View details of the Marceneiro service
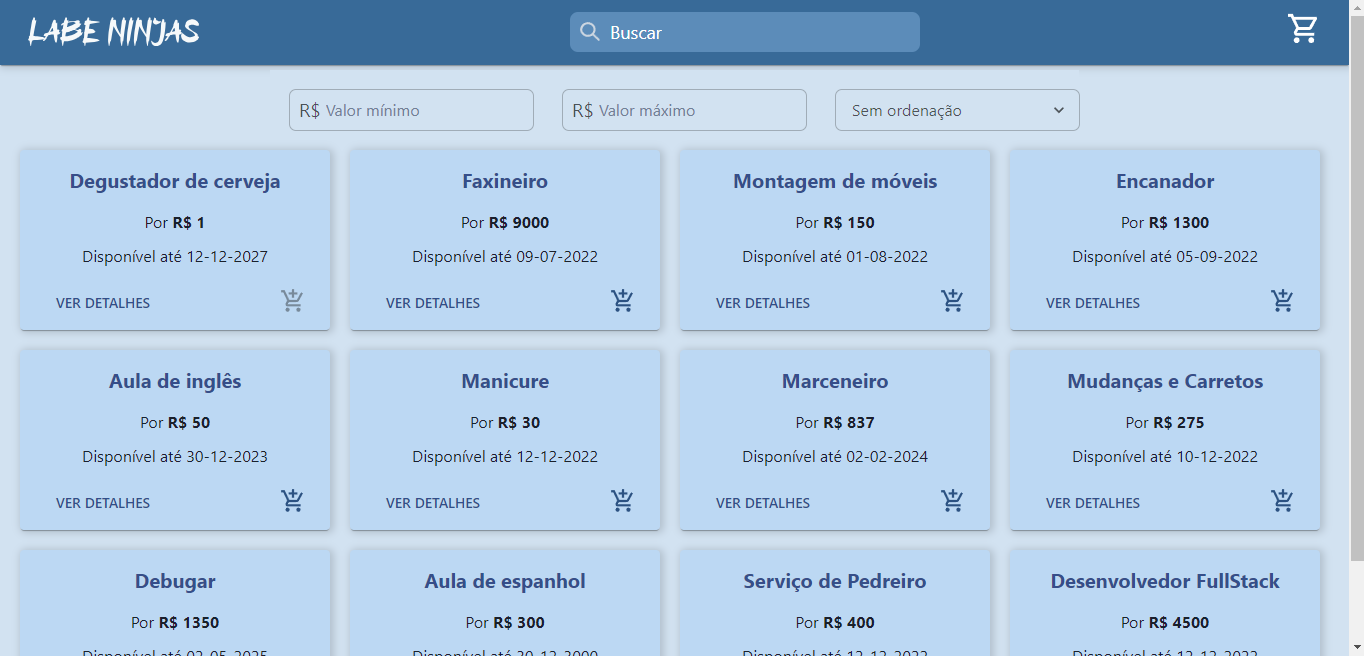Viewport: 1364px width, 656px height. pos(763,502)
